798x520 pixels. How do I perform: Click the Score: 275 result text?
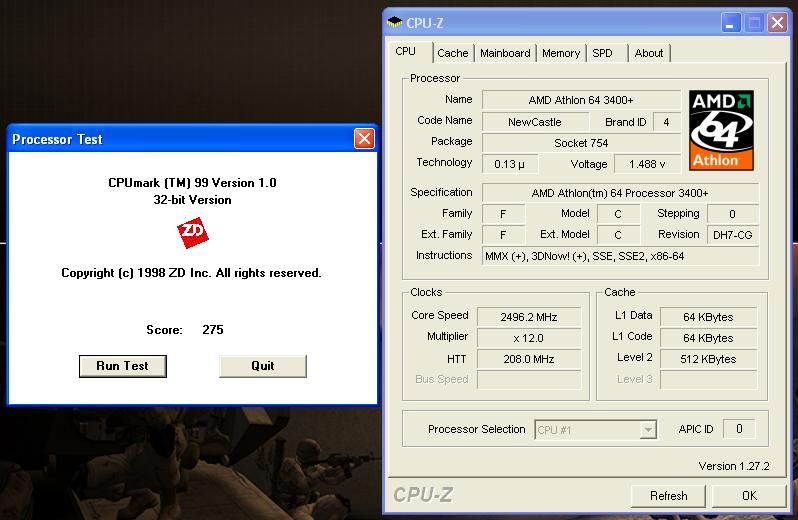tap(185, 330)
